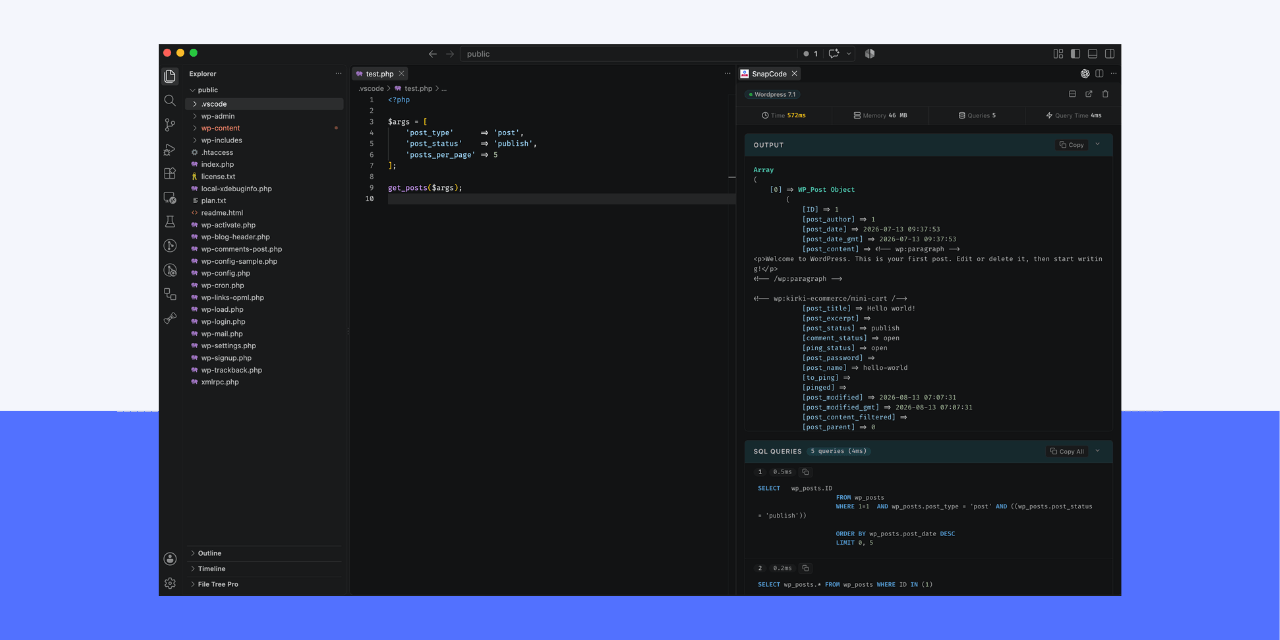Click code line 9 get_posts($args)
Image resolution: width=1280 pixels, height=640 pixels.
425,187
